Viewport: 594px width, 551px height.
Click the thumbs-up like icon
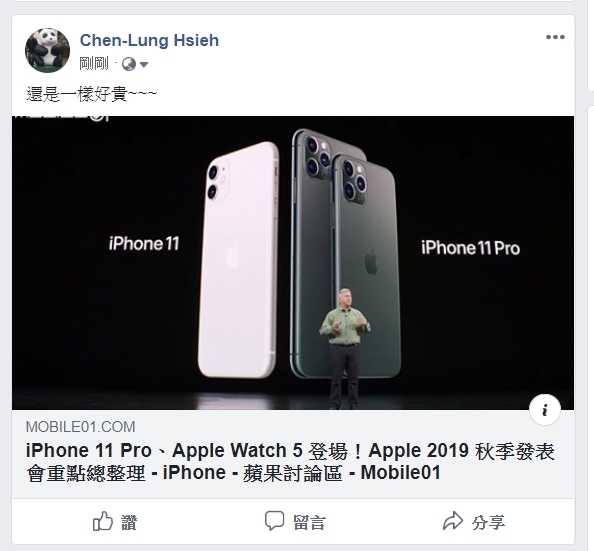tap(103, 521)
